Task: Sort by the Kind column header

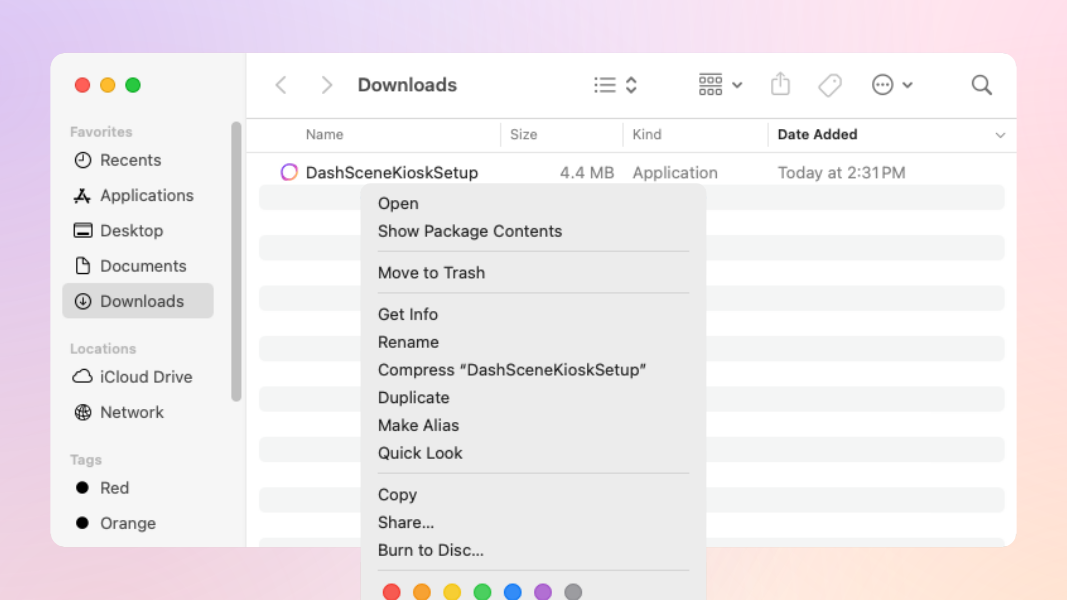Action: [x=646, y=135]
